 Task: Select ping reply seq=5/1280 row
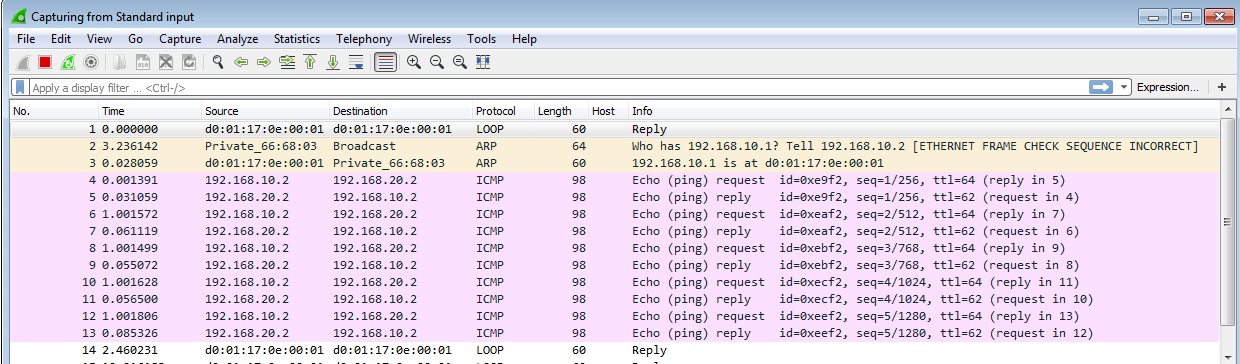(616, 333)
